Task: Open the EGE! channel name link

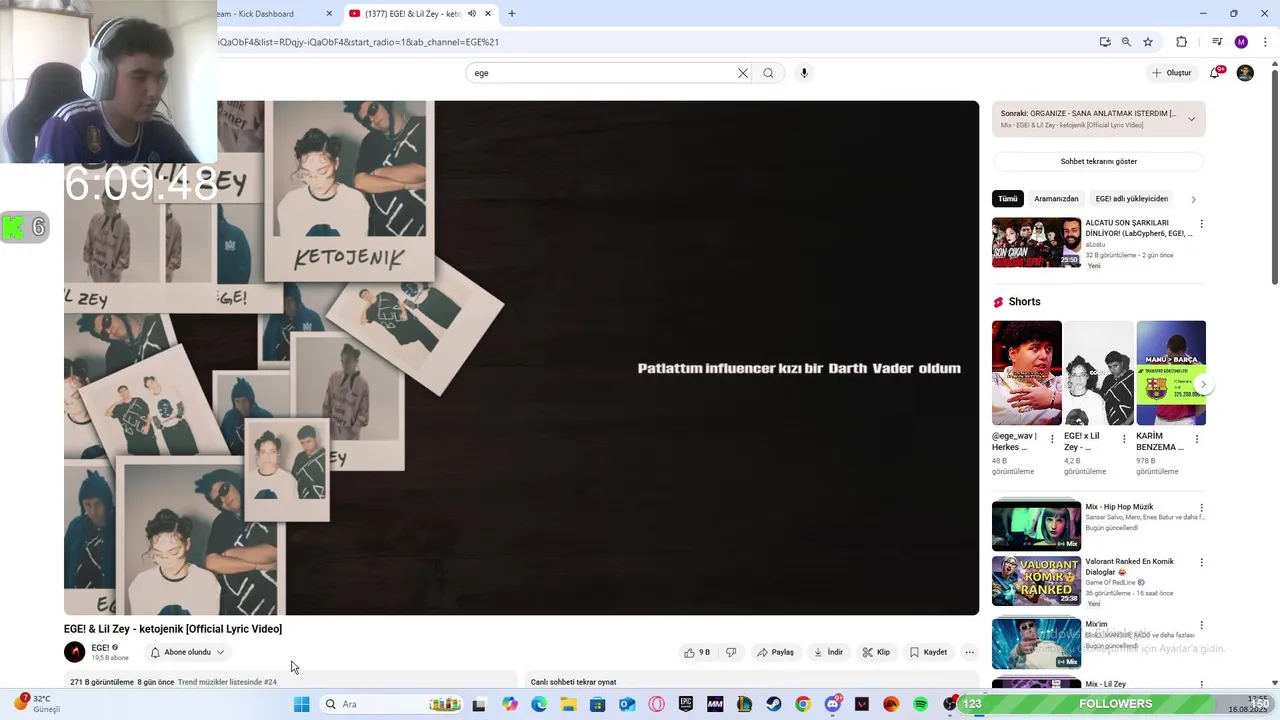Action: point(100,648)
